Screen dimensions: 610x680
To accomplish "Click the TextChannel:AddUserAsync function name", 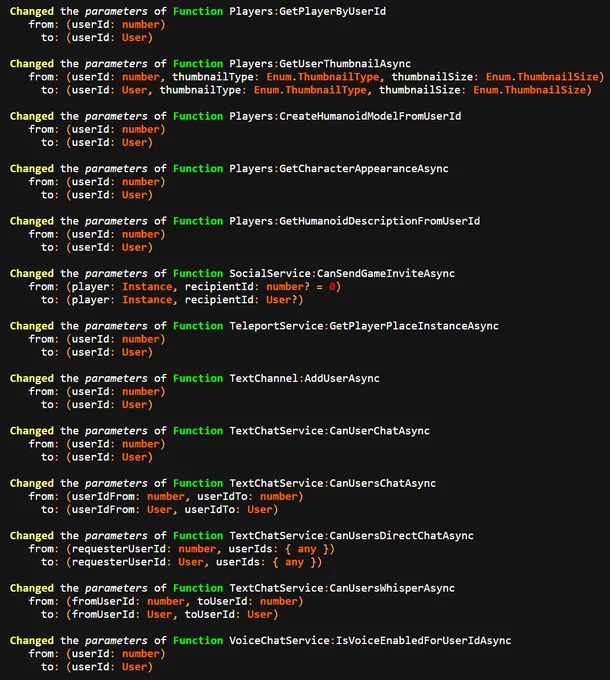I will (x=304, y=379).
